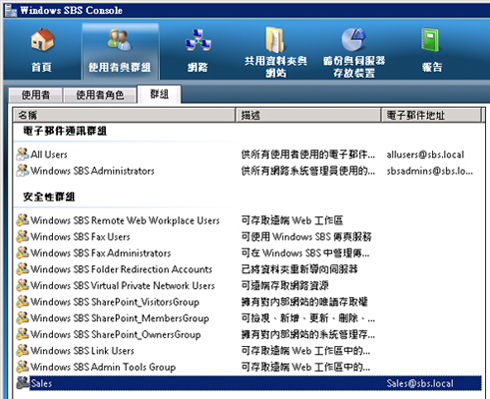Click description 已將資料夾重新導向伺服器
Viewport: 490px width, 399px height.
click(x=299, y=269)
